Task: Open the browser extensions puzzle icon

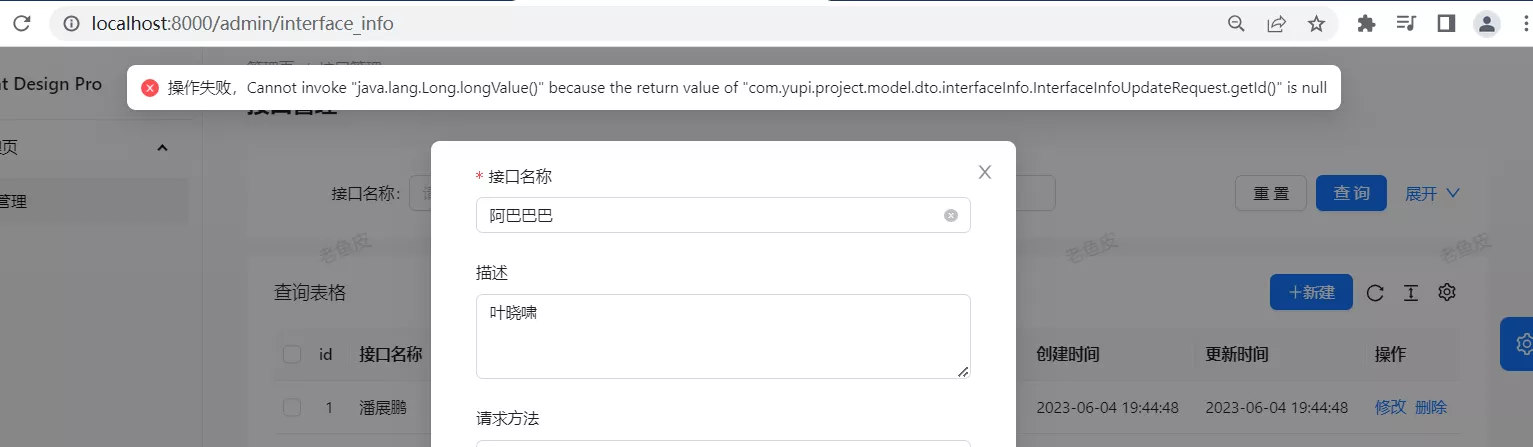Action: (1366, 23)
